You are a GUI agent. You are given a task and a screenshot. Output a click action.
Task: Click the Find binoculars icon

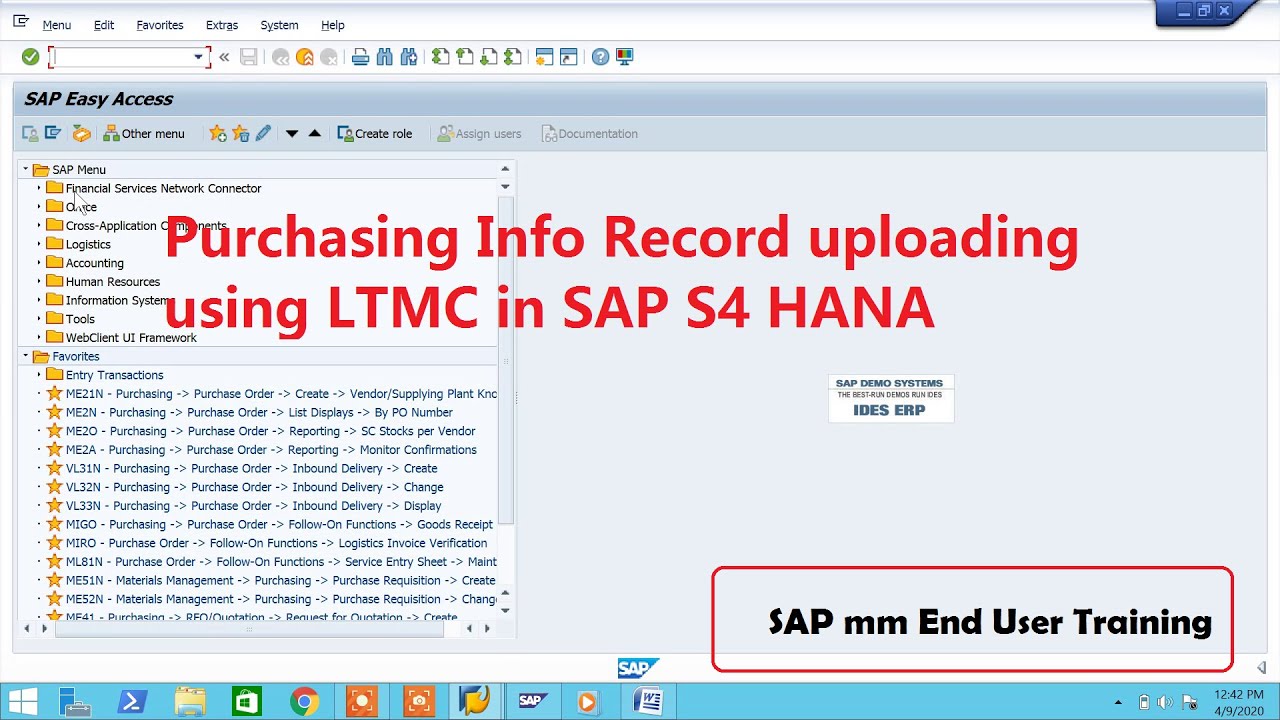tap(385, 57)
